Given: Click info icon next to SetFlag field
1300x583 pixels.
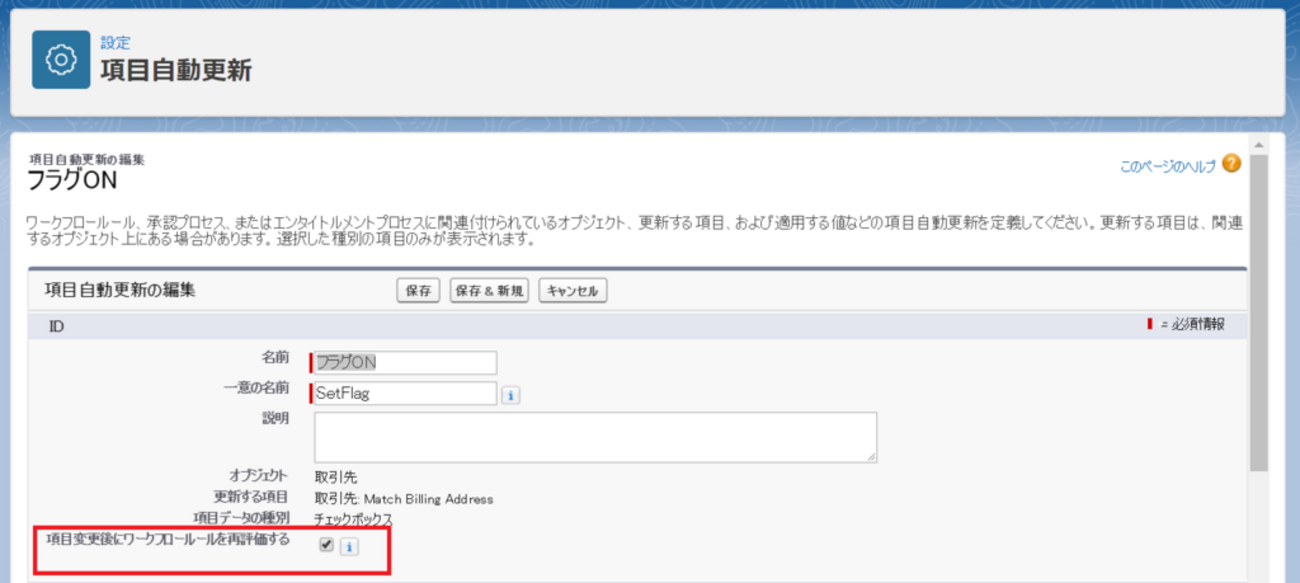Looking at the screenshot, I should point(509,395).
